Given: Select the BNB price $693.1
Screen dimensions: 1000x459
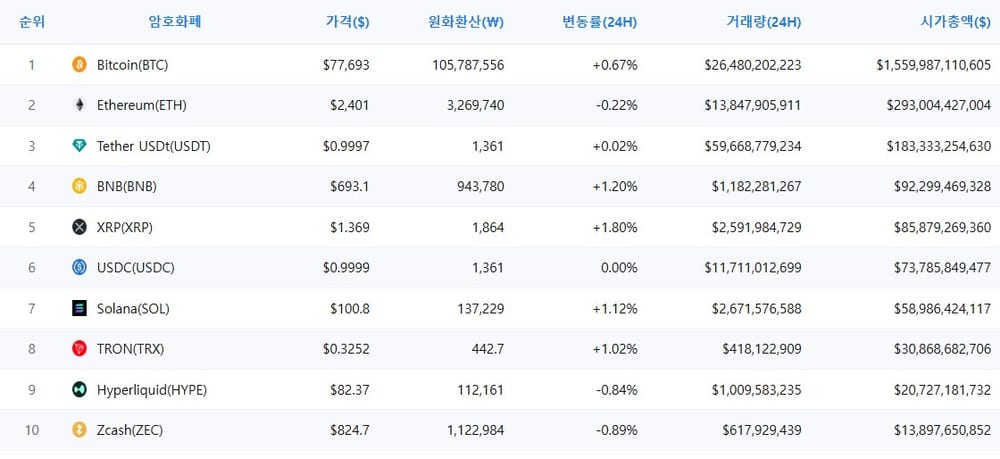Looking at the screenshot, I should coord(349,186).
